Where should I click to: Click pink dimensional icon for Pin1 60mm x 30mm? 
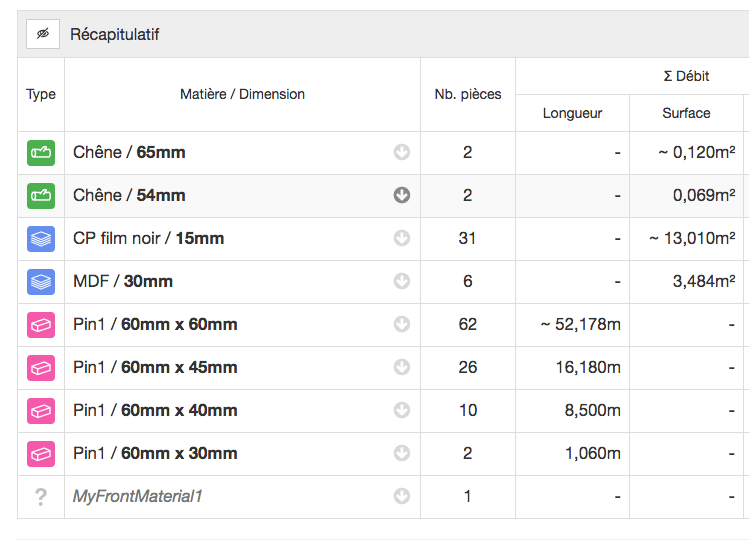[x=41, y=454]
